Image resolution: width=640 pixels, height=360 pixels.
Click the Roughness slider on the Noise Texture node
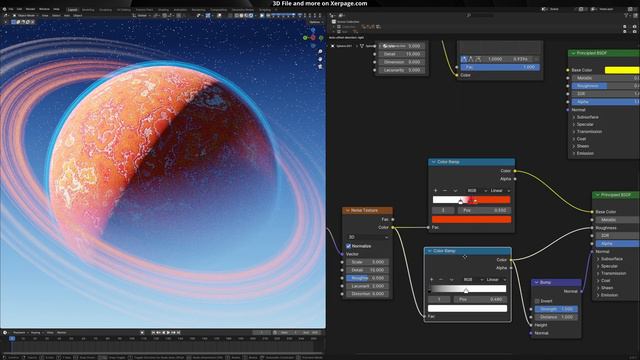coord(367,278)
